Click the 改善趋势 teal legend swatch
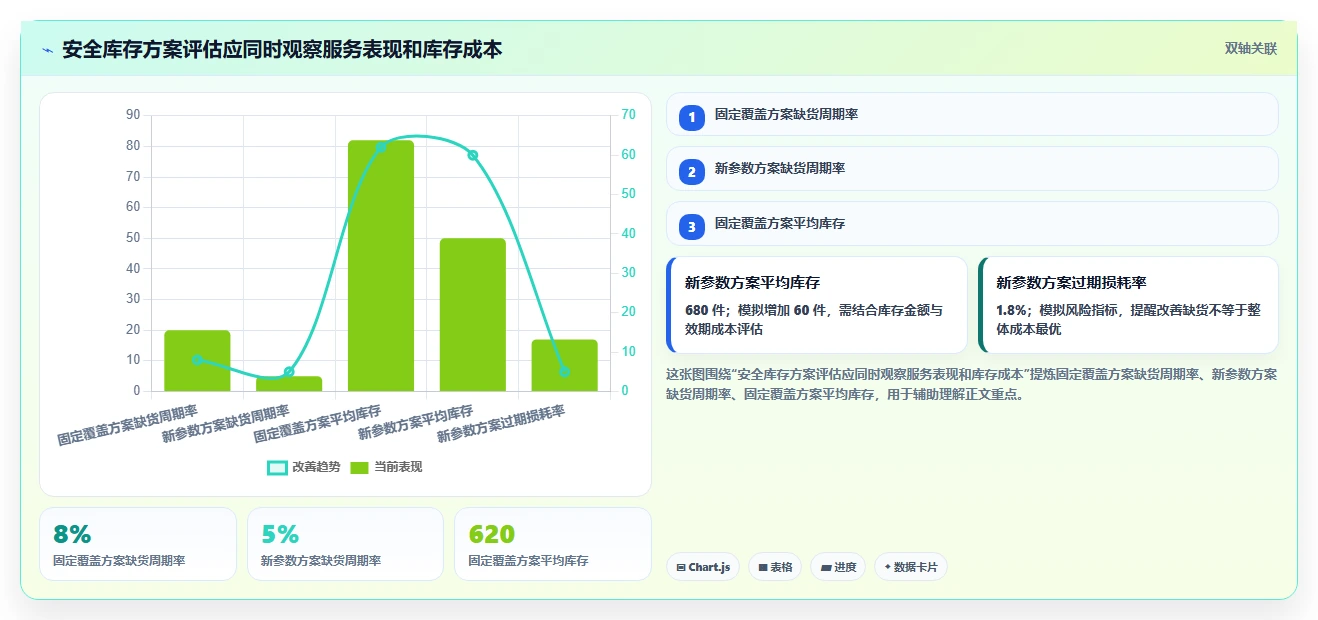The image size is (1318, 620). [277, 468]
